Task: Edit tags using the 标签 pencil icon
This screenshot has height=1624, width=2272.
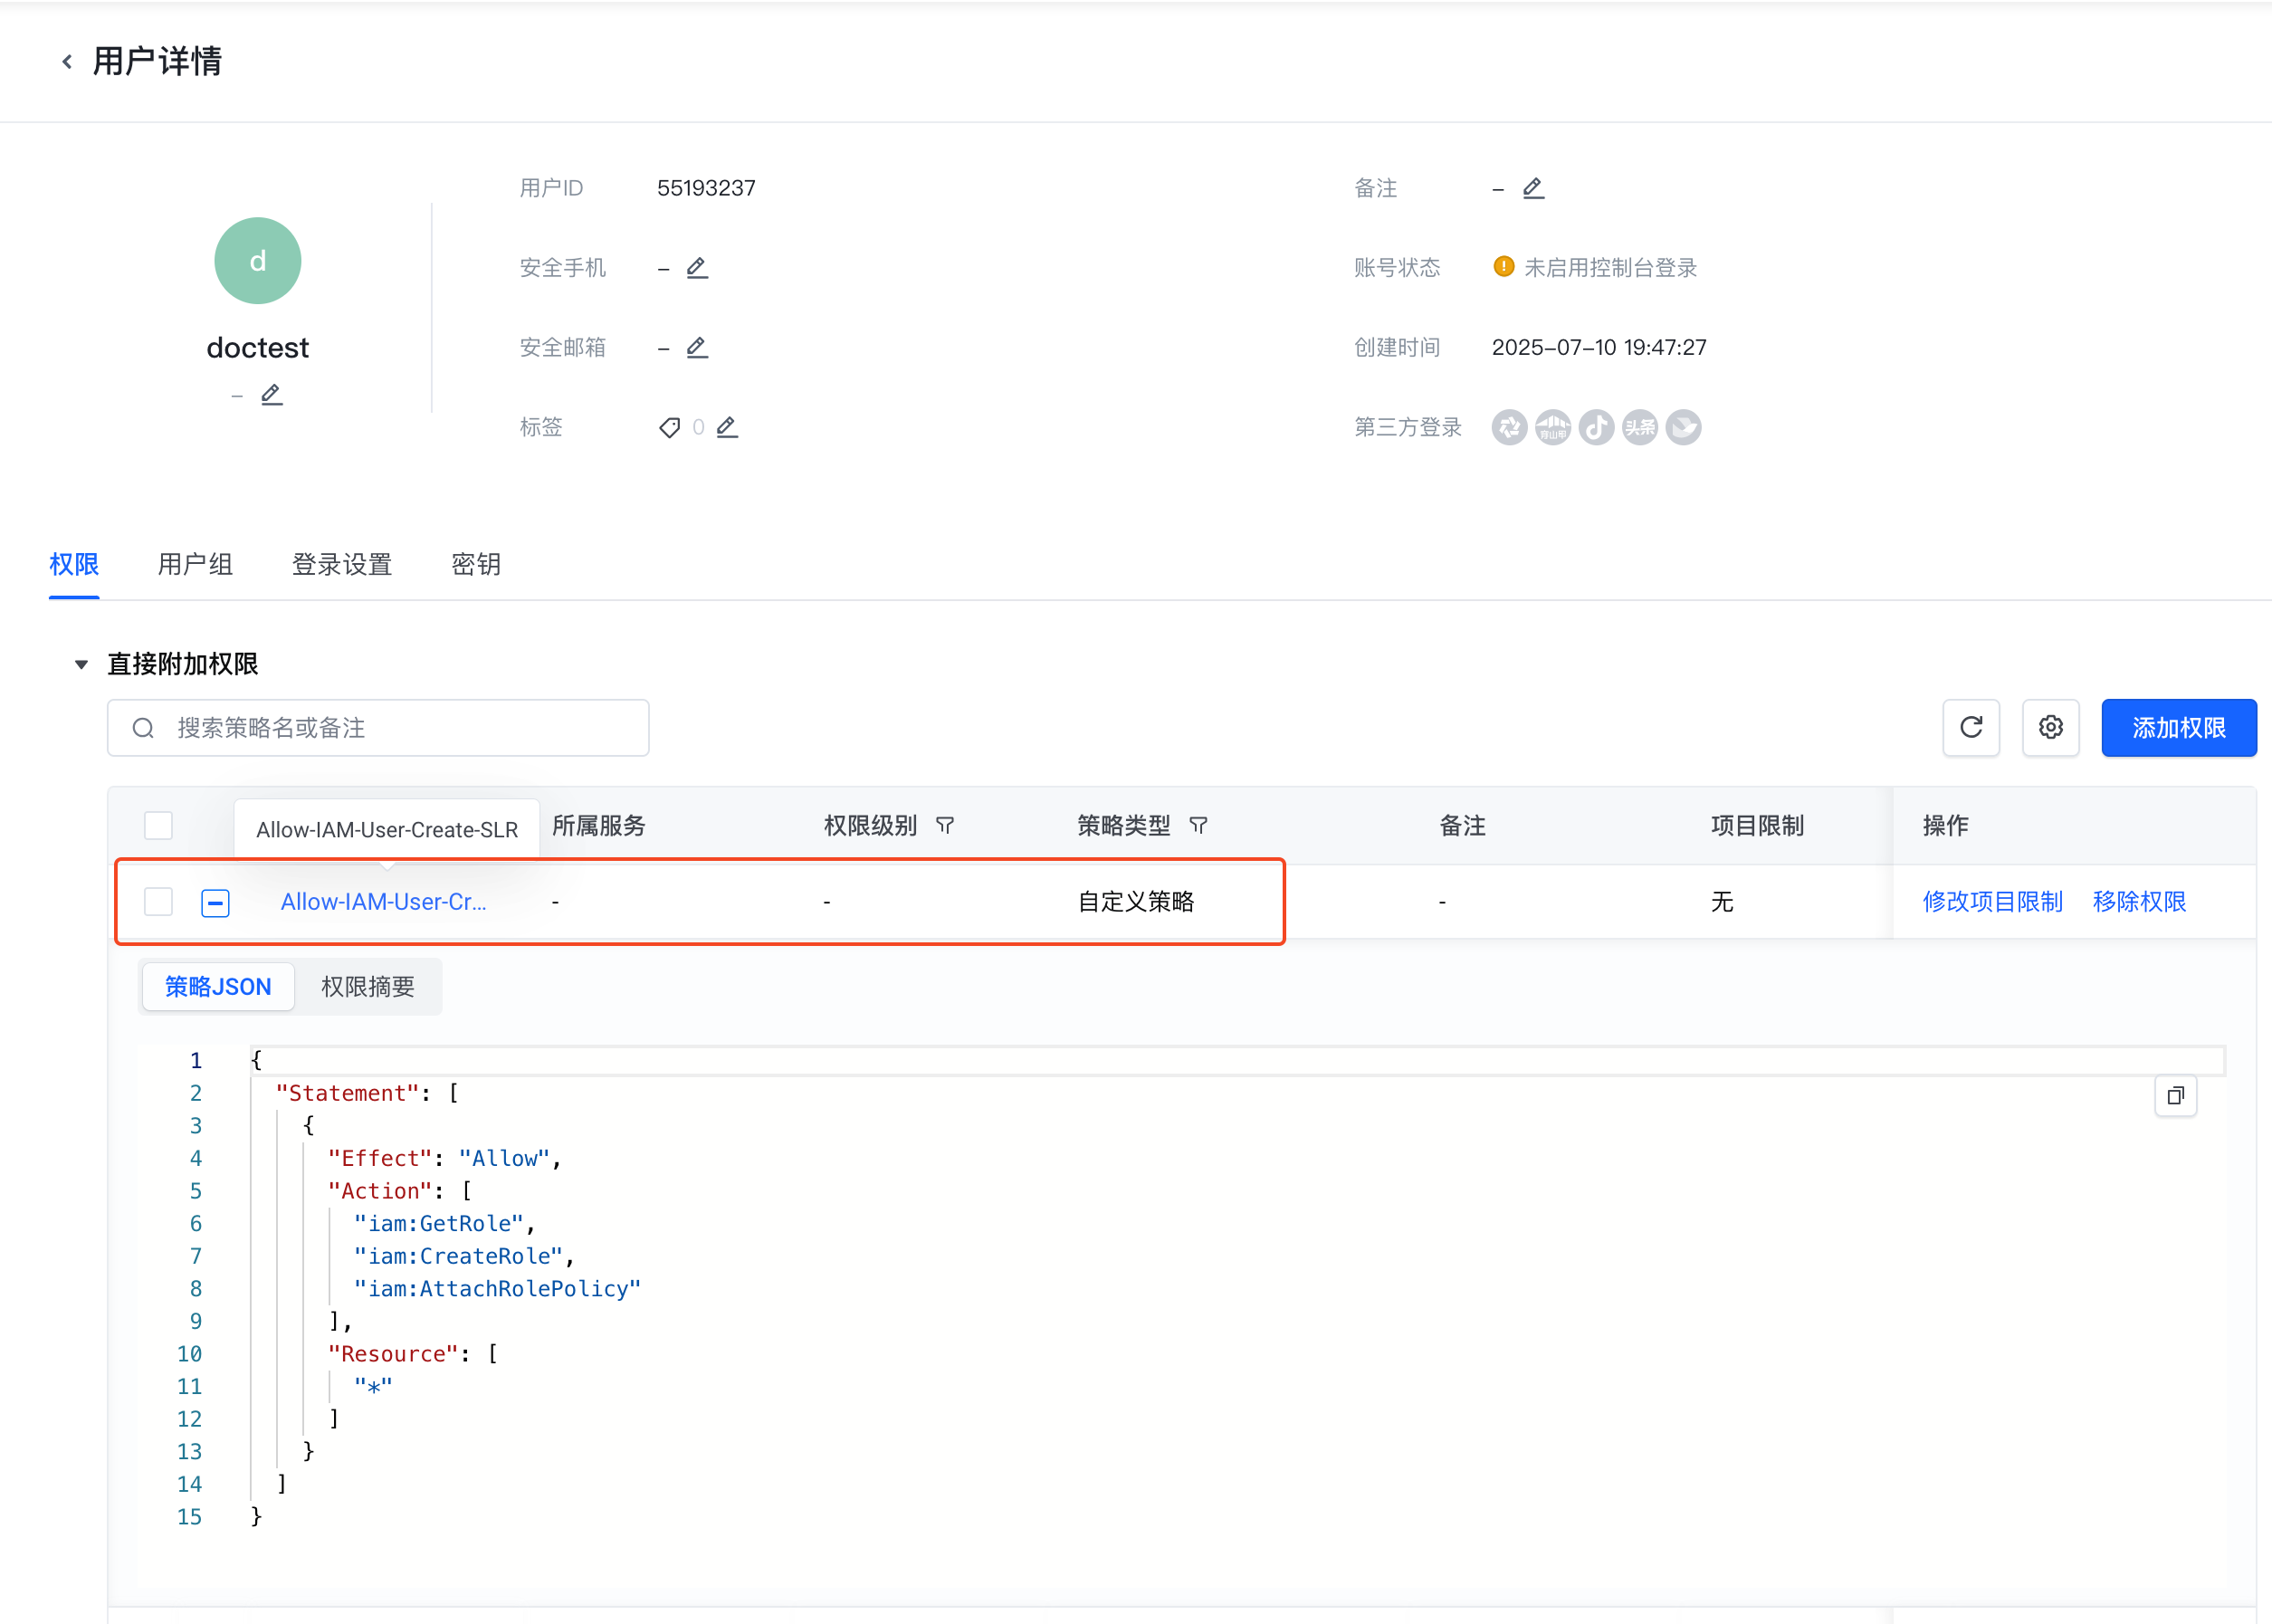Action: pos(727,428)
